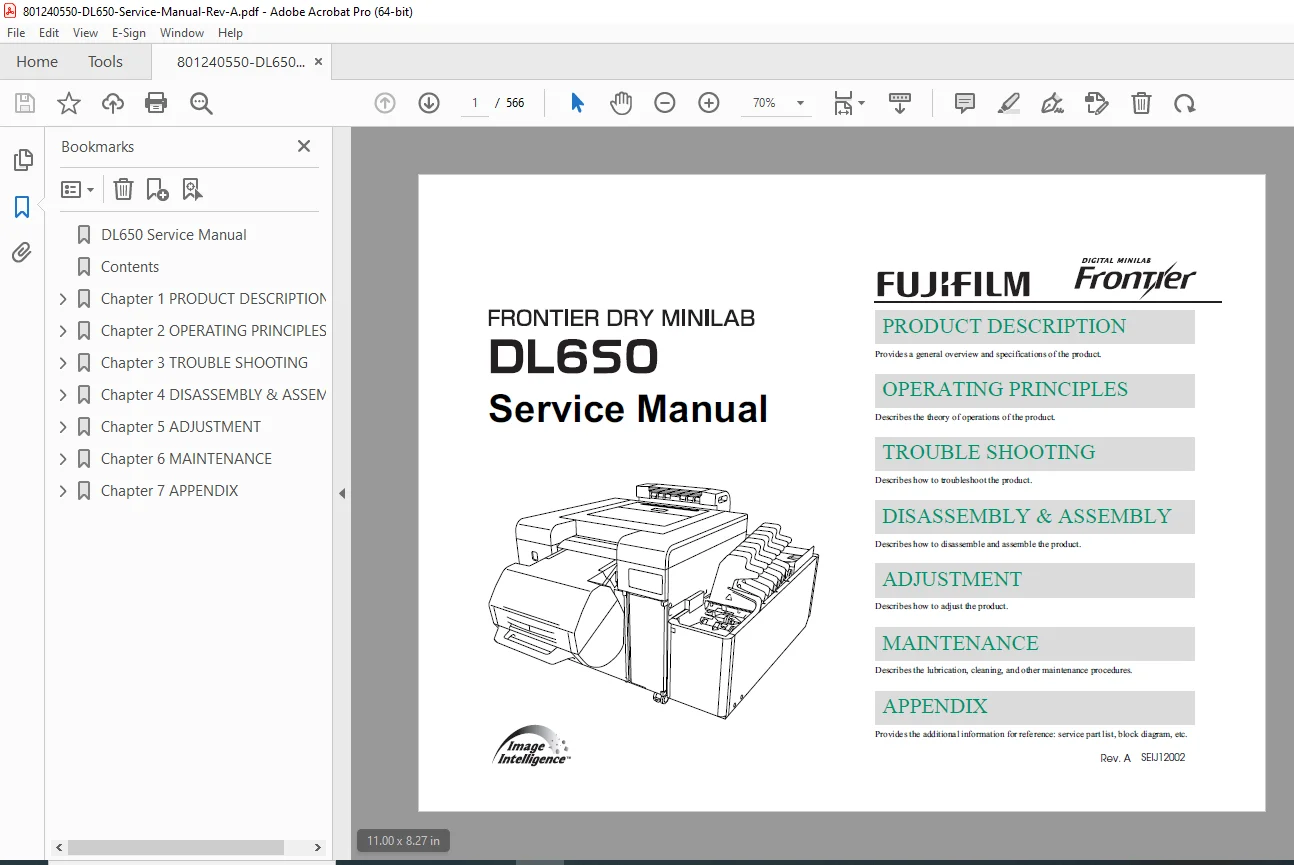The width and height of the screenshot is (1294, 865).
Task: Open the View menu
Action: point(85,33)
